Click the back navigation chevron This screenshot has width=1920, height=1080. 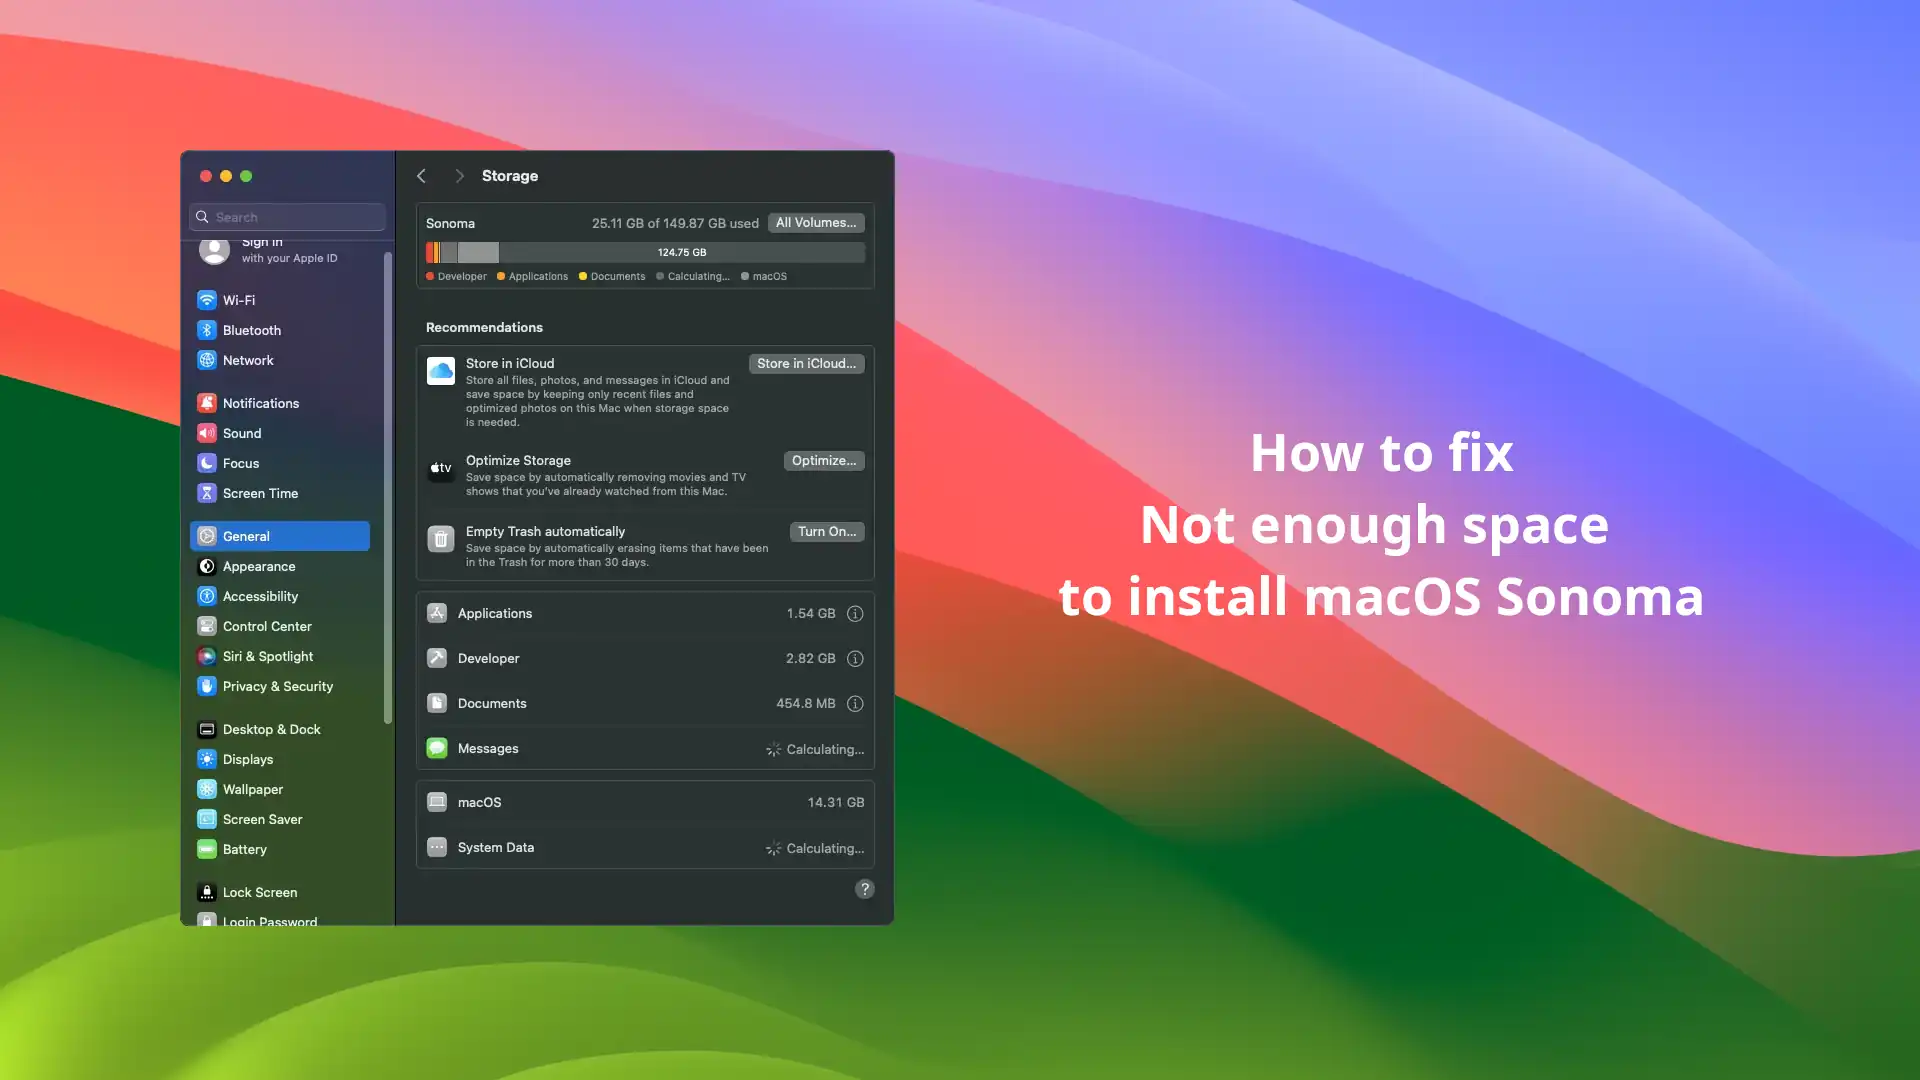(x=421, y=175)
